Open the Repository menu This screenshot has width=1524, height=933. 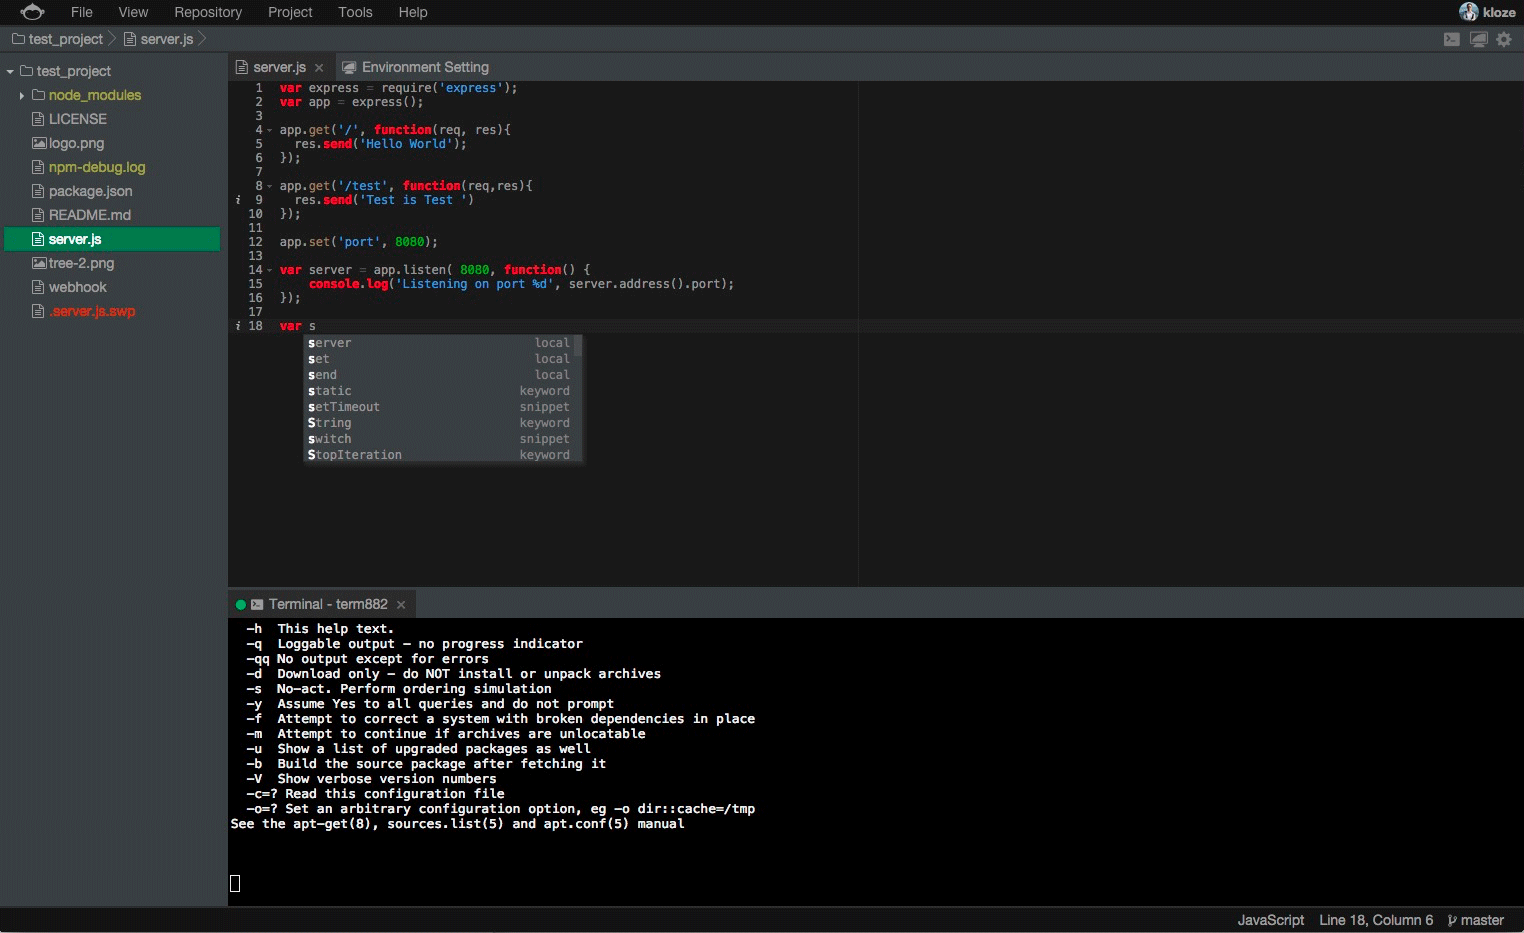pos(208,12)
